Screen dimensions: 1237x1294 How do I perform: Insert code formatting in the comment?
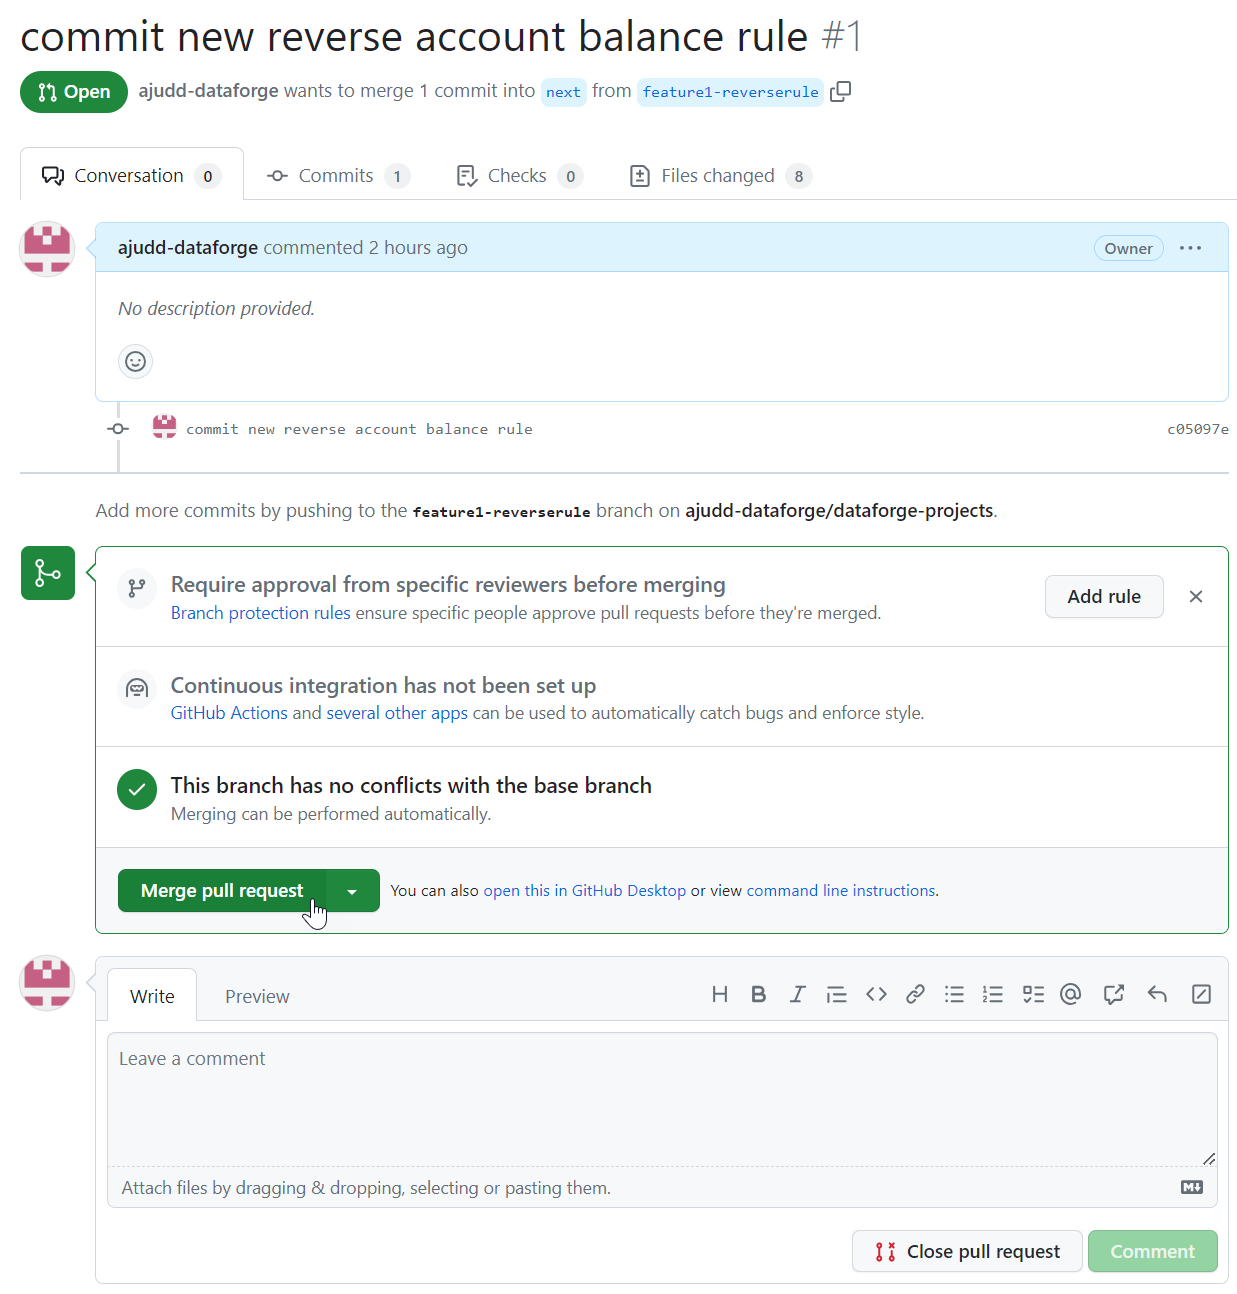click(x=876, y=994)
